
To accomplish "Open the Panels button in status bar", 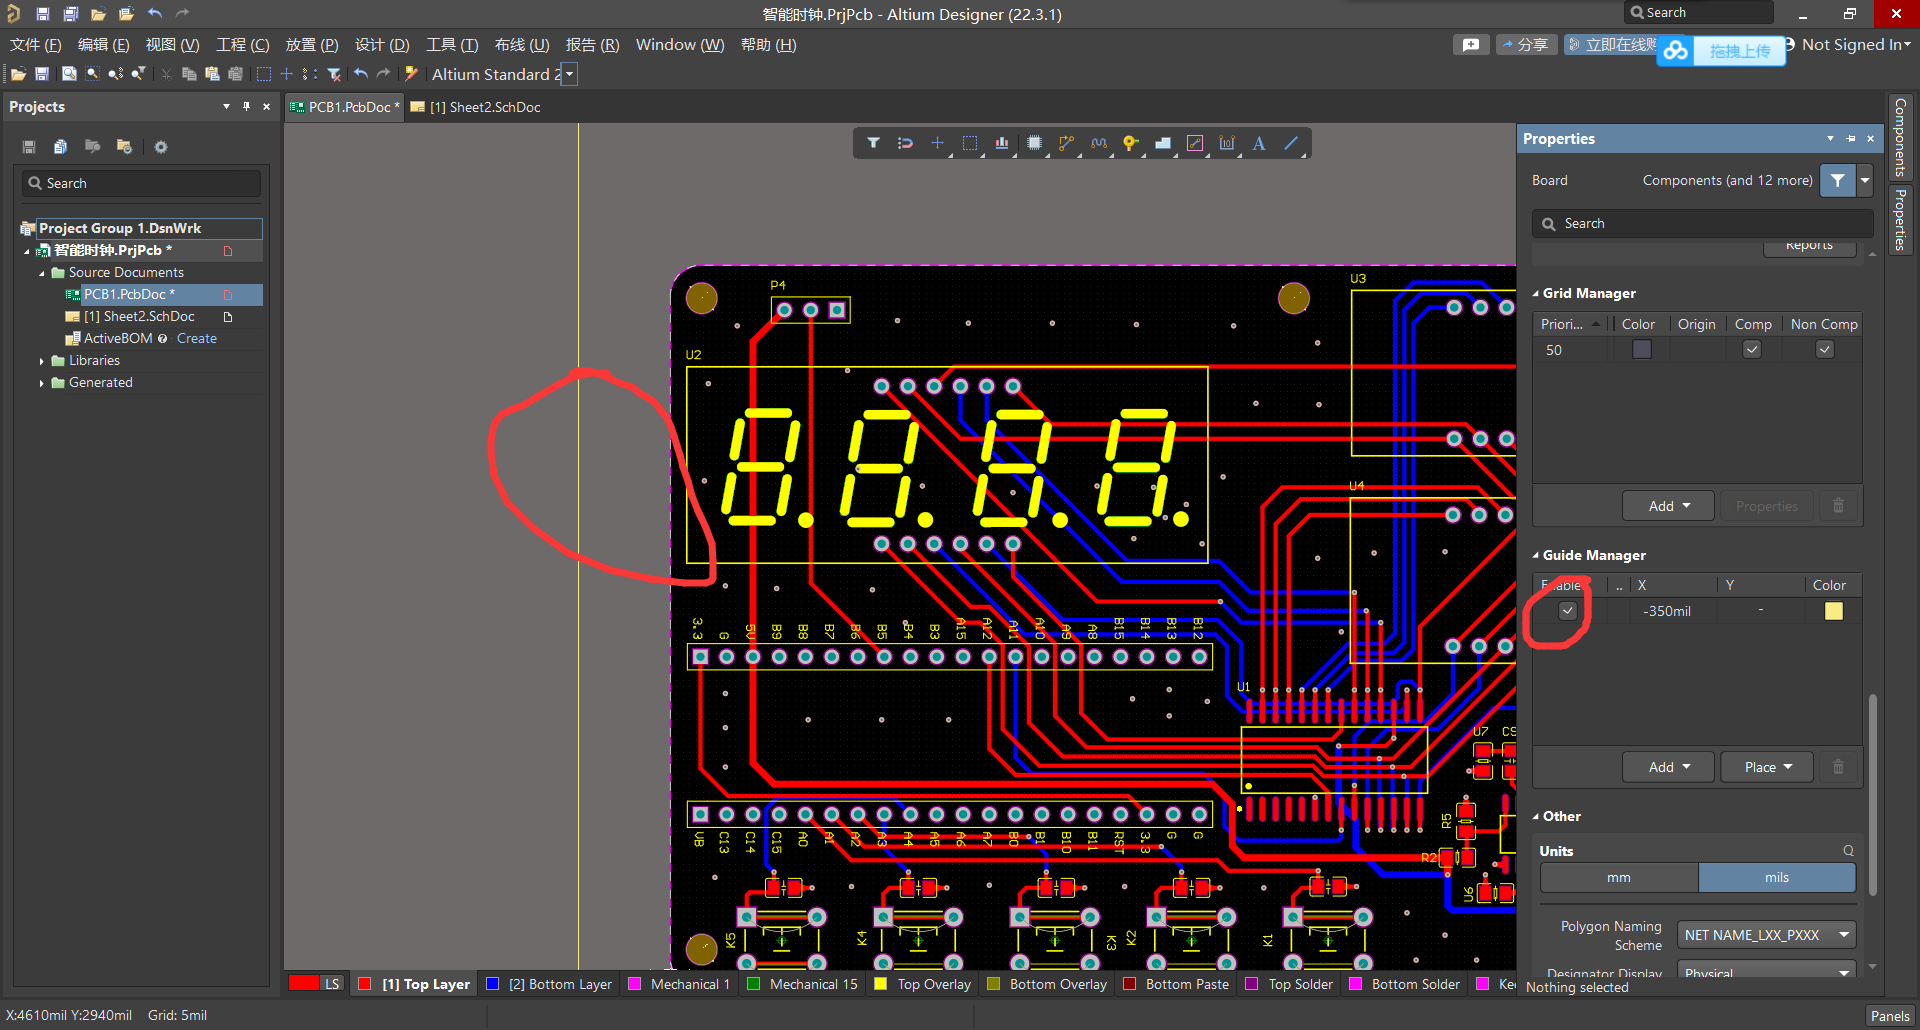I will [1890, 1015].
